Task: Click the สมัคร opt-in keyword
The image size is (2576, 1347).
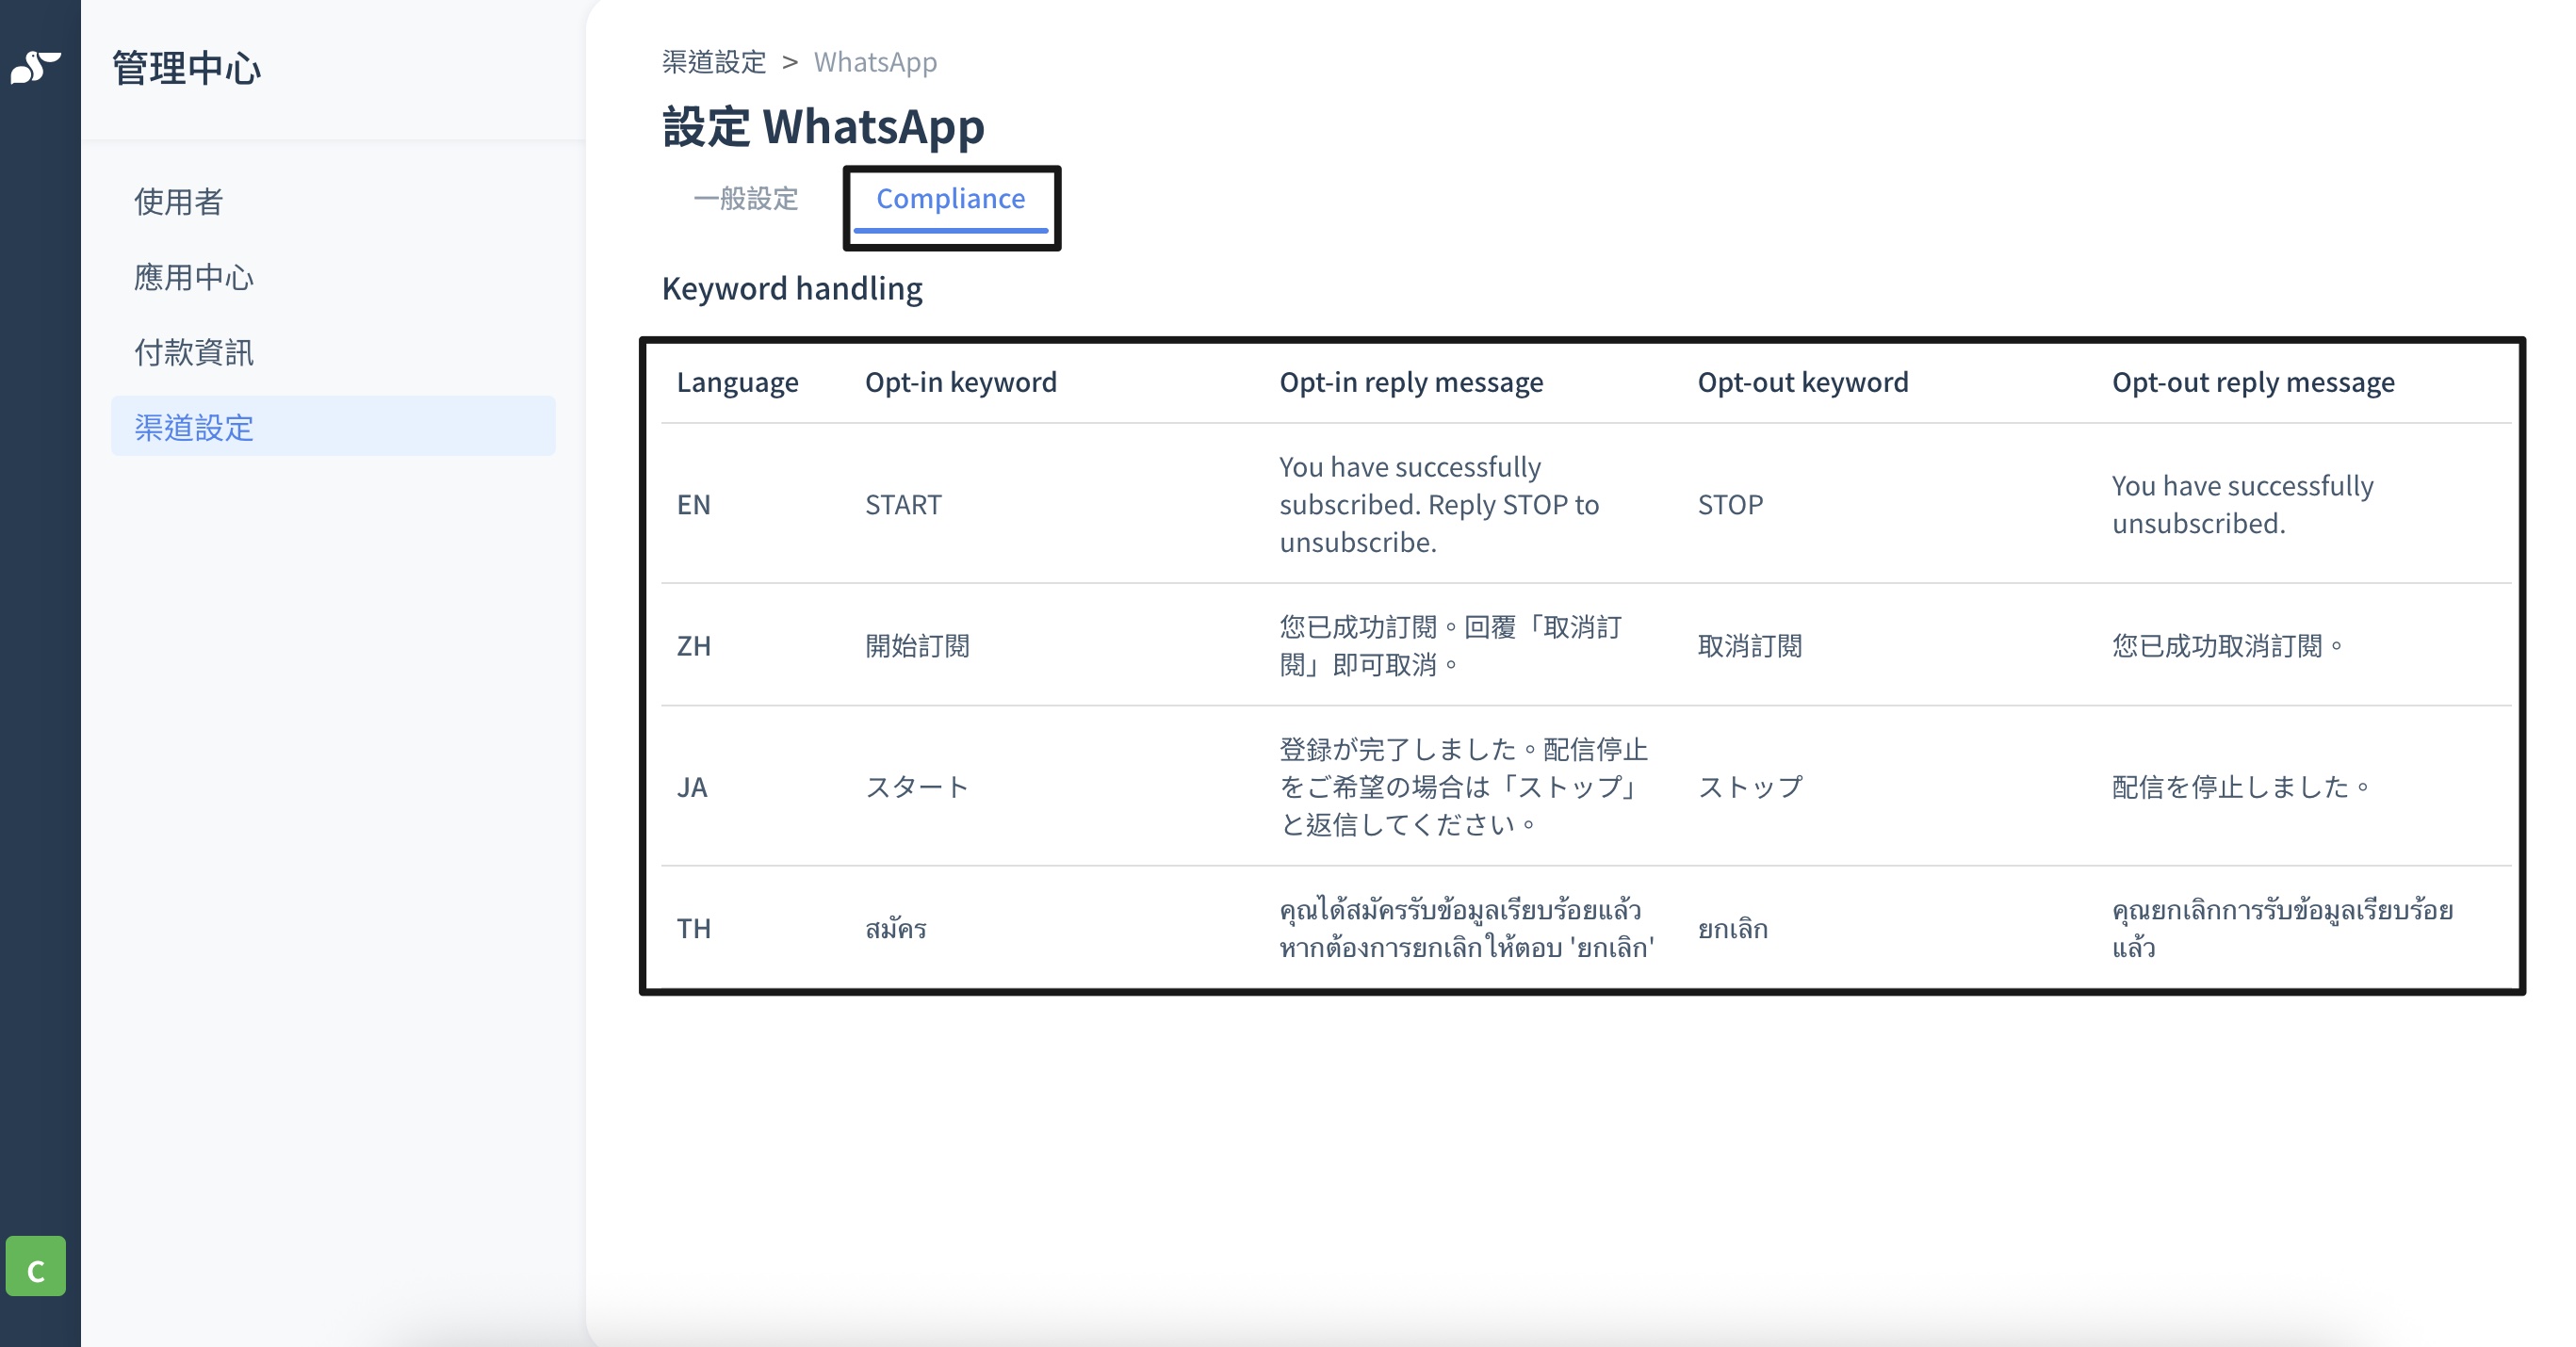Action: 896,928
